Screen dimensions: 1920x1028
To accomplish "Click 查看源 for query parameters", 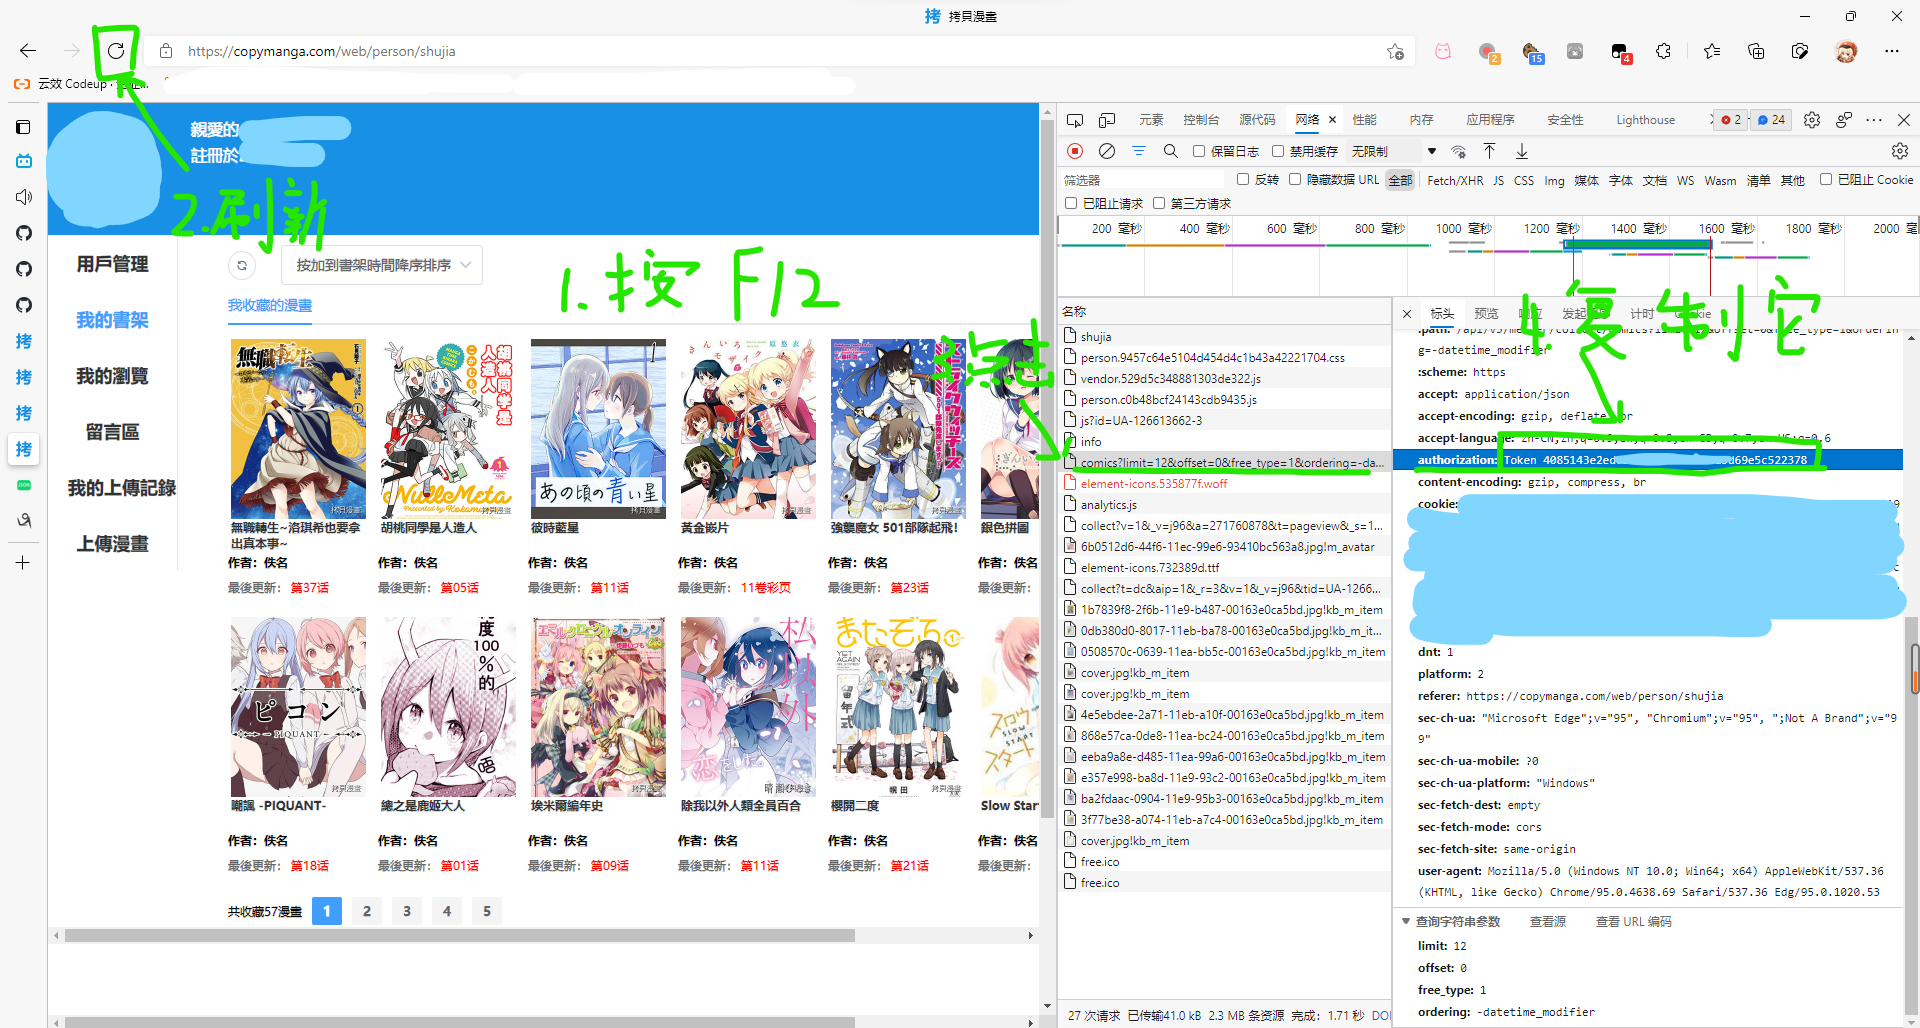I will point(1547,921).
